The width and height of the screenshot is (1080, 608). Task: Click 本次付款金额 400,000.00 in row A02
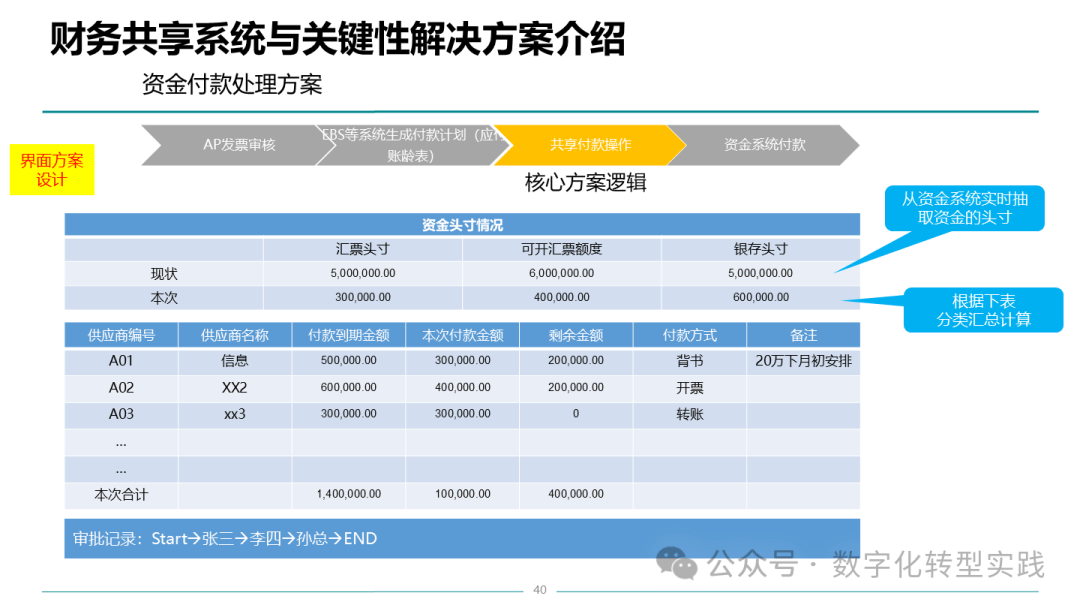tap(462, 388)
